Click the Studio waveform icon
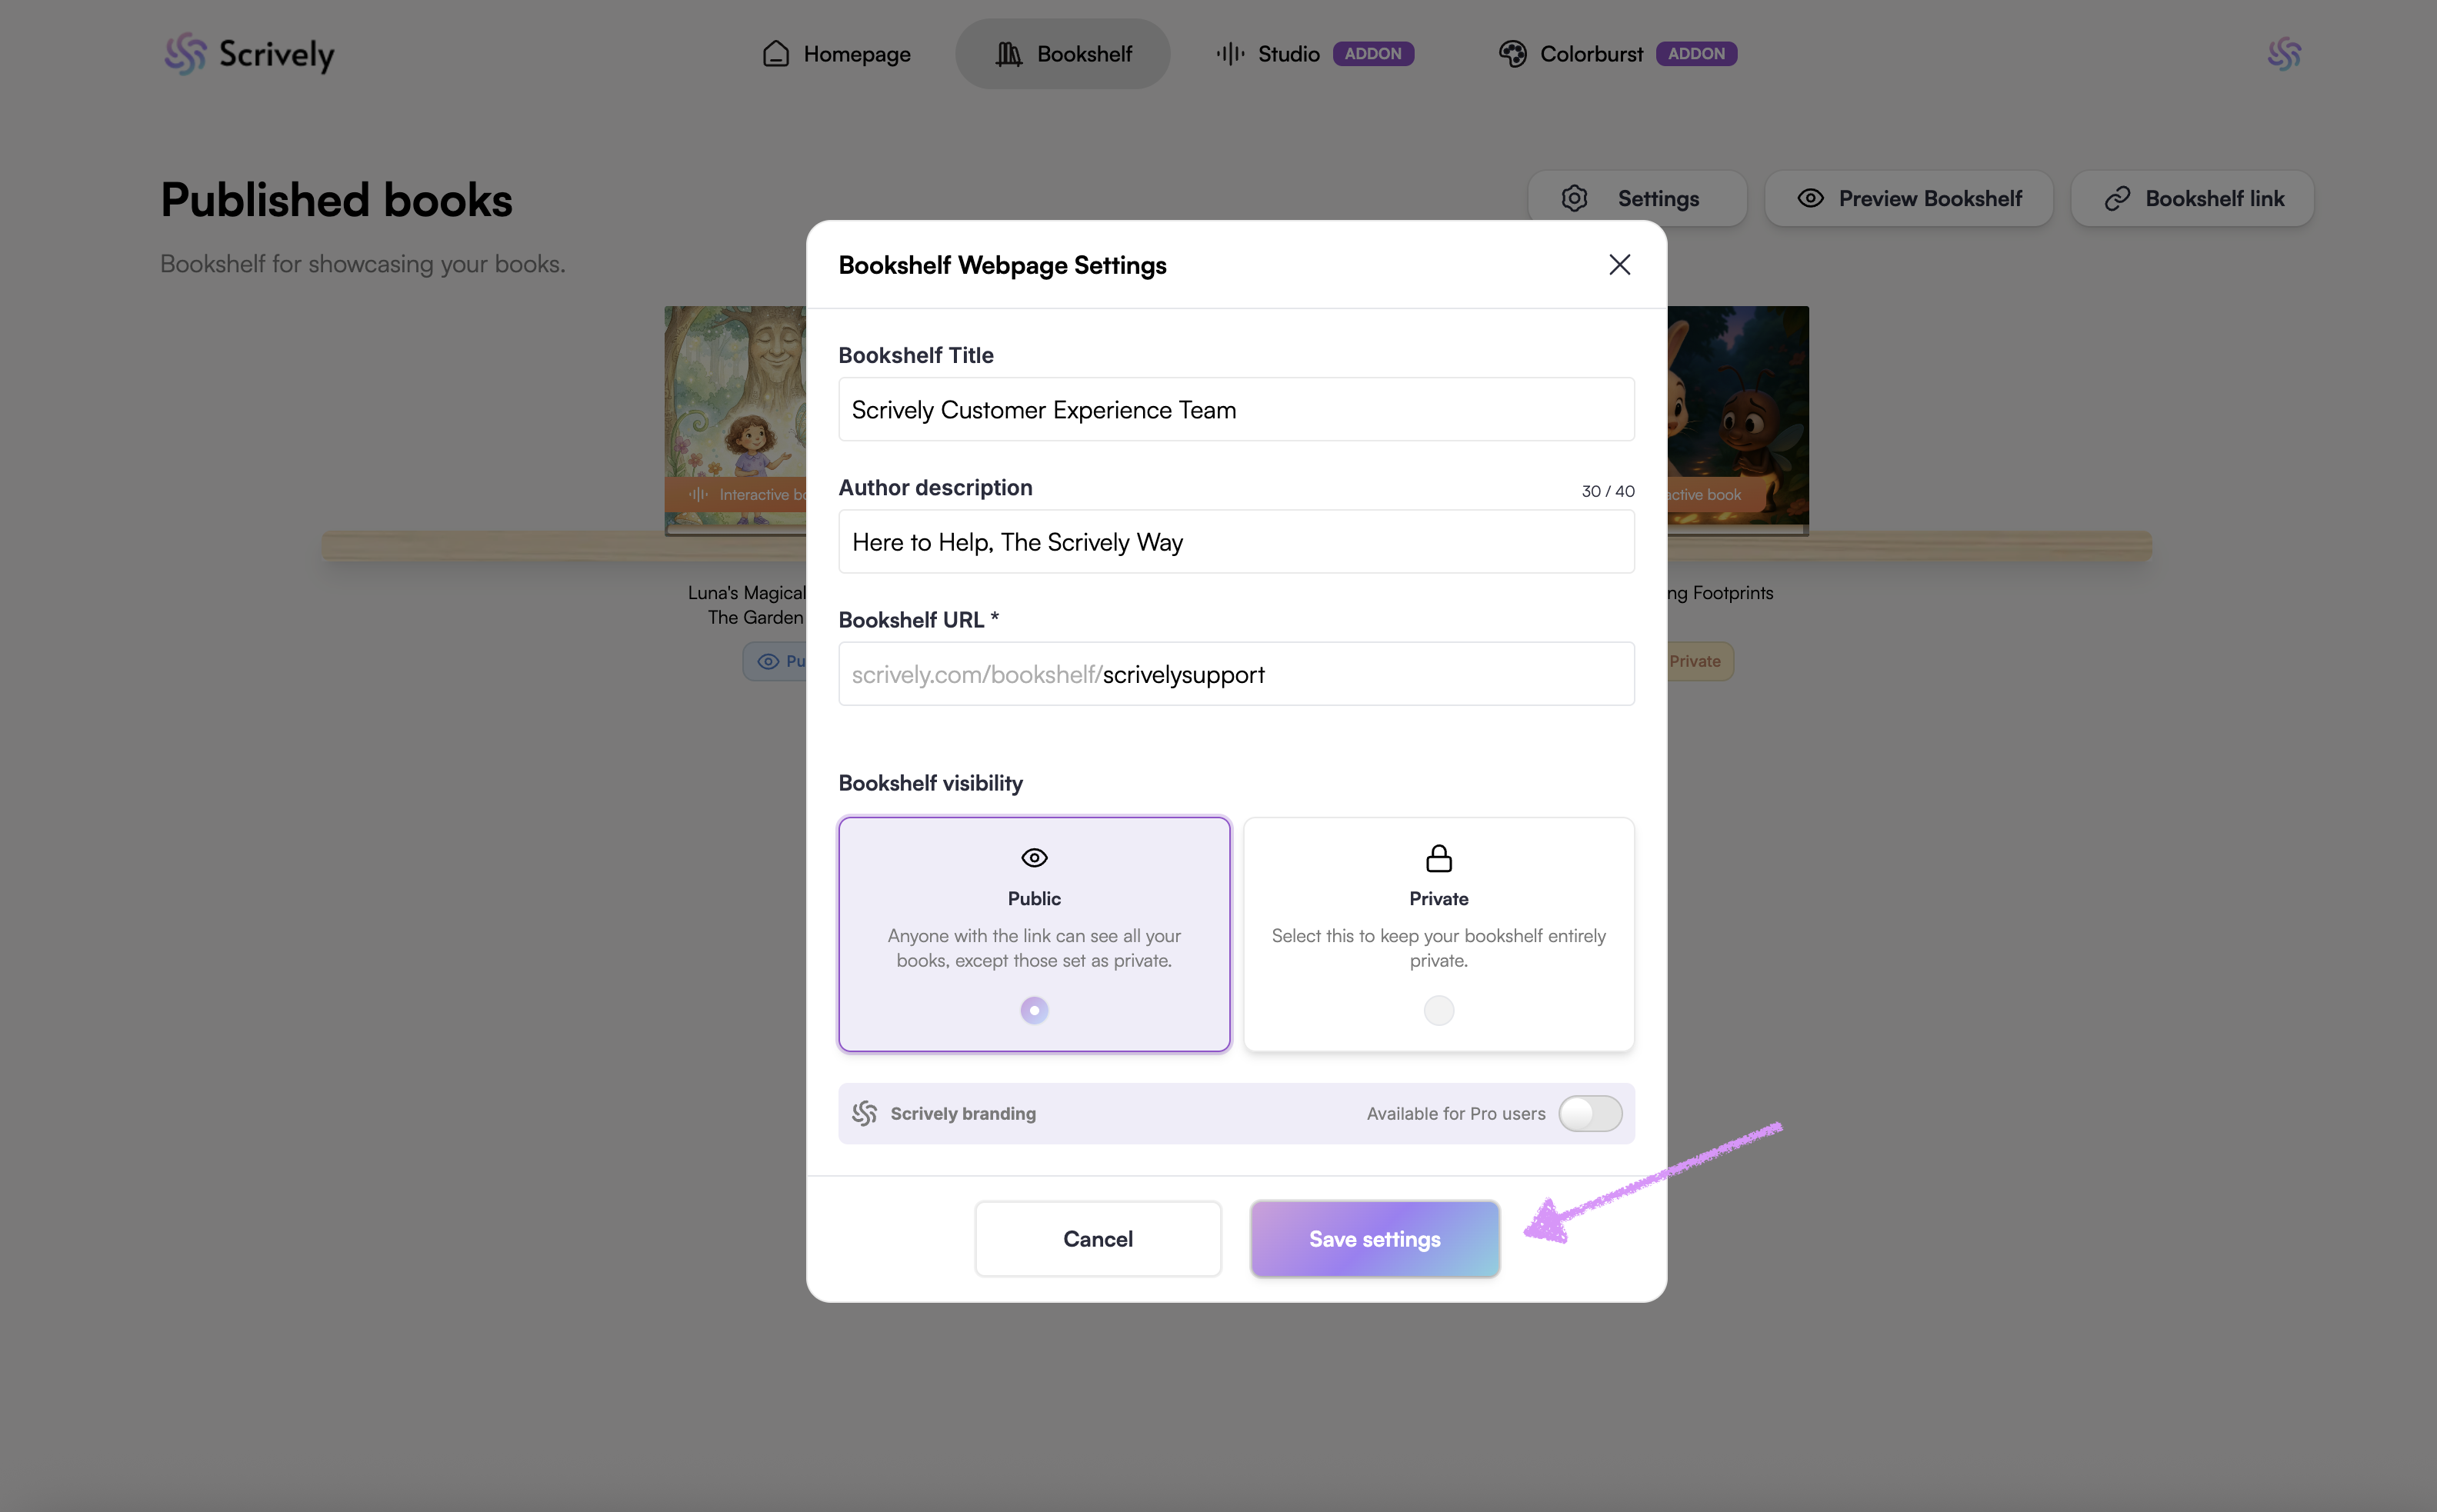Viewport: 2437px width, 1512px height. 1229,54
